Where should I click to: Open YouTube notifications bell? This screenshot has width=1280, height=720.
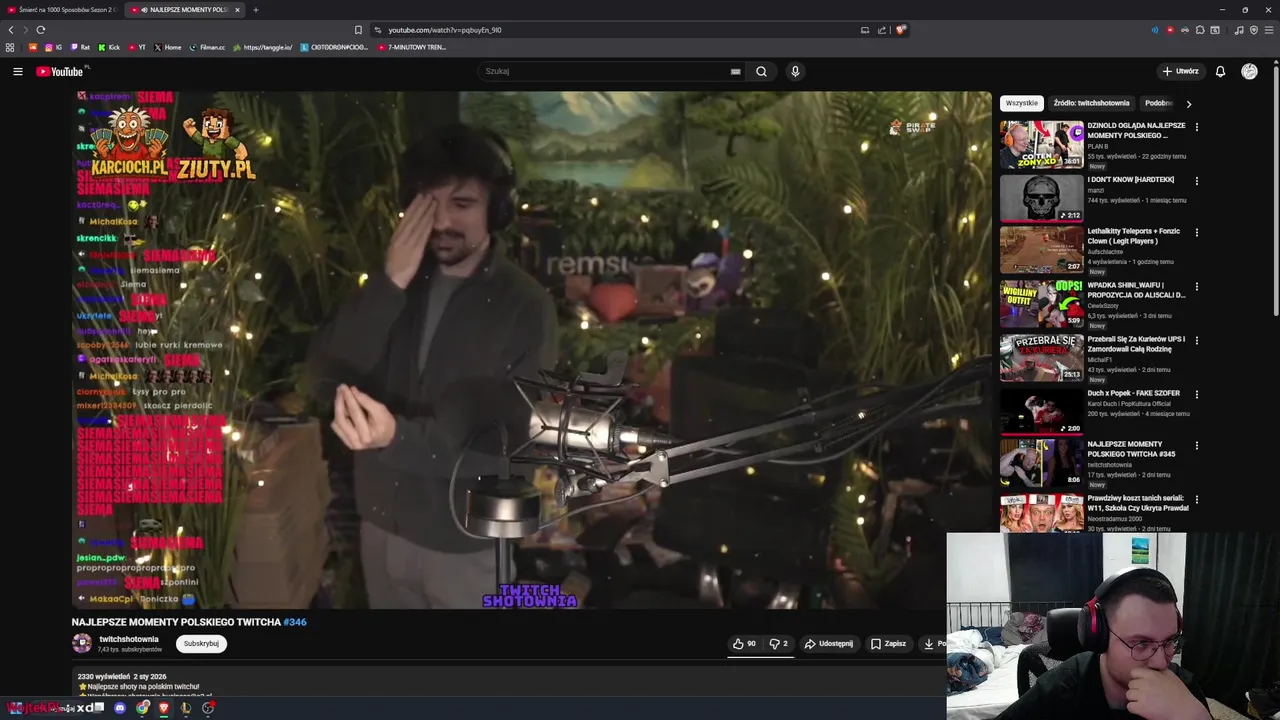click(x=1220, y=71)
